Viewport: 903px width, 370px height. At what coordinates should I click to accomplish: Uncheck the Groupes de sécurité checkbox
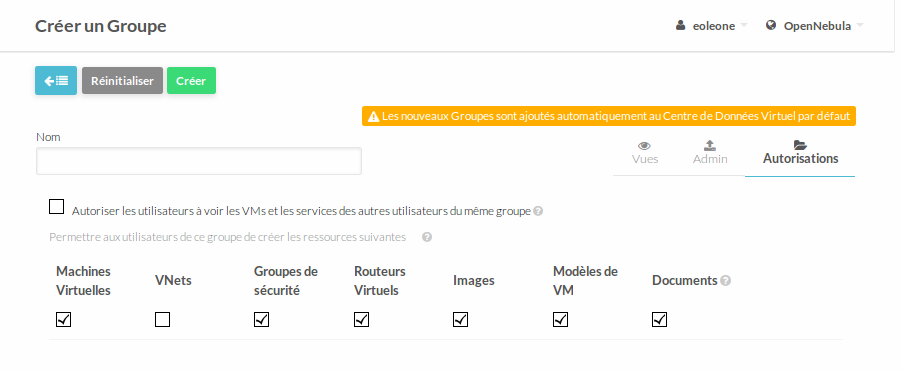click(x=261, y=319)
